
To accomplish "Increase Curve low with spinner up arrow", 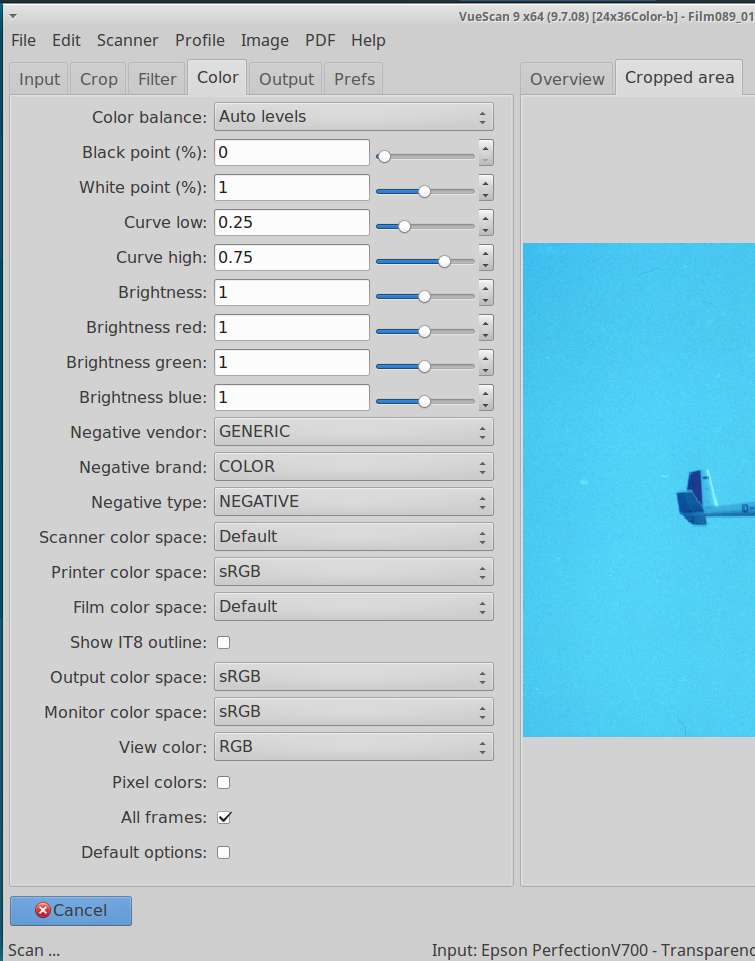I will (486, 216).
